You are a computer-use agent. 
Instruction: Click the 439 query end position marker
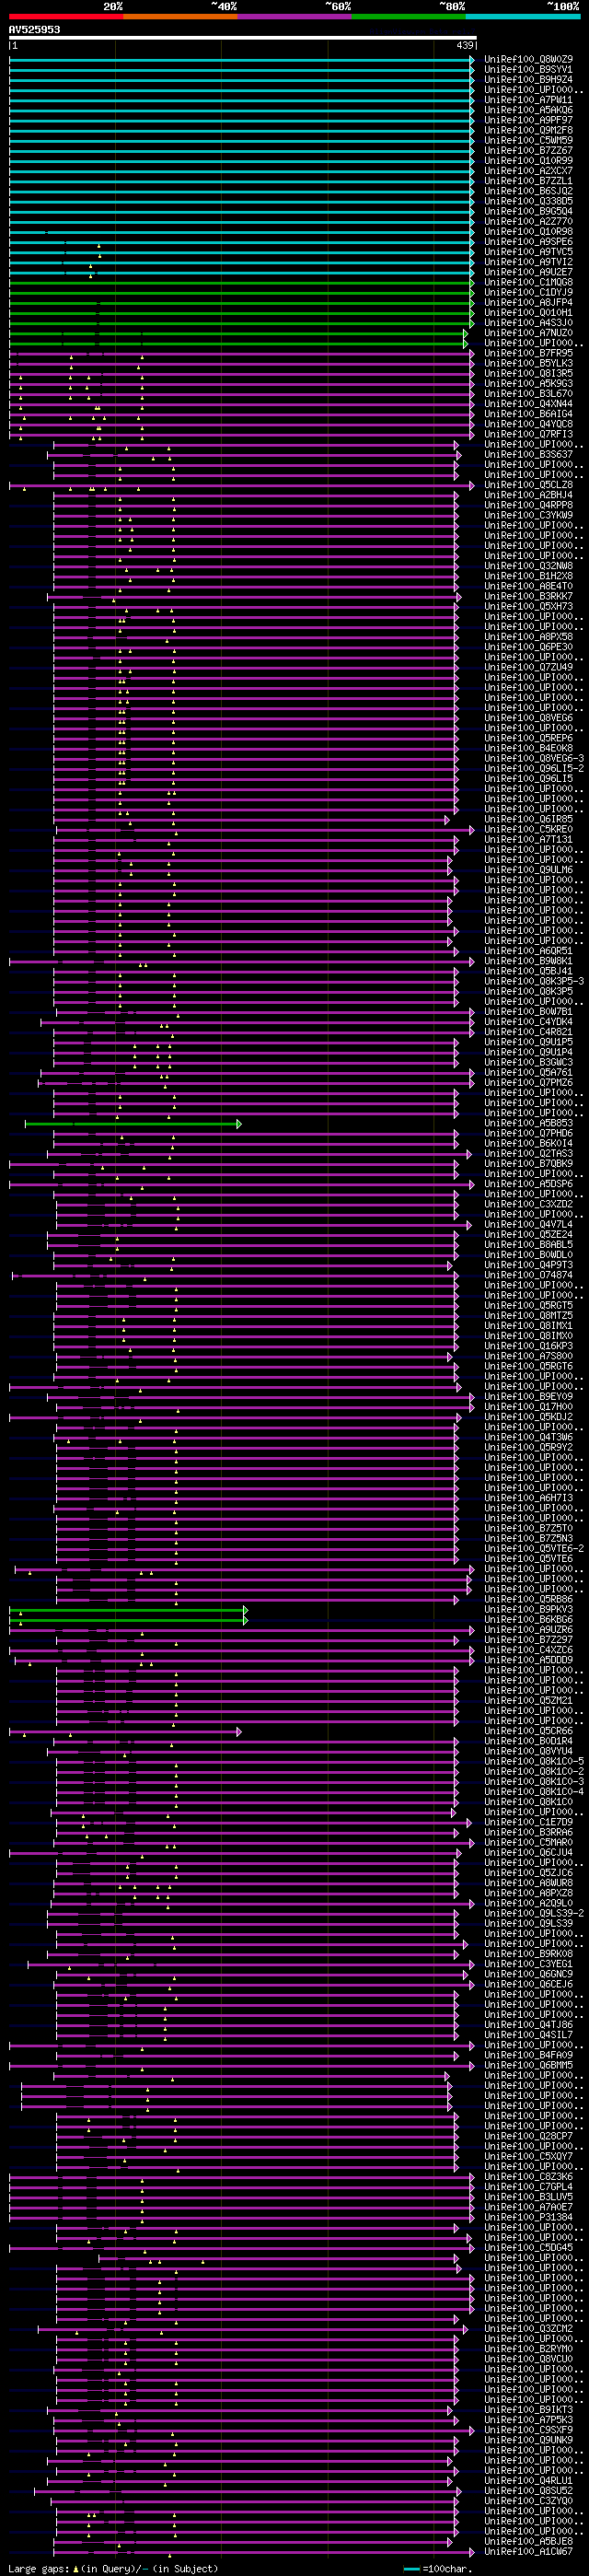point(465,46)
